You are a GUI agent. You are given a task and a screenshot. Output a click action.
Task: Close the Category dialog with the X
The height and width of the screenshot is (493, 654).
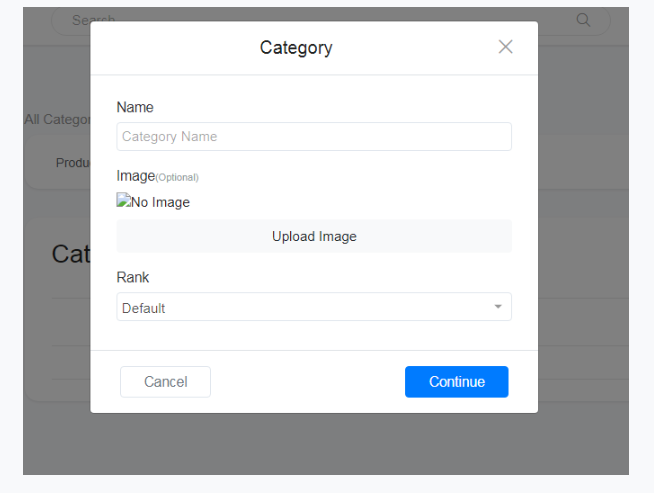pyautogui.click(x=505, y=47)
